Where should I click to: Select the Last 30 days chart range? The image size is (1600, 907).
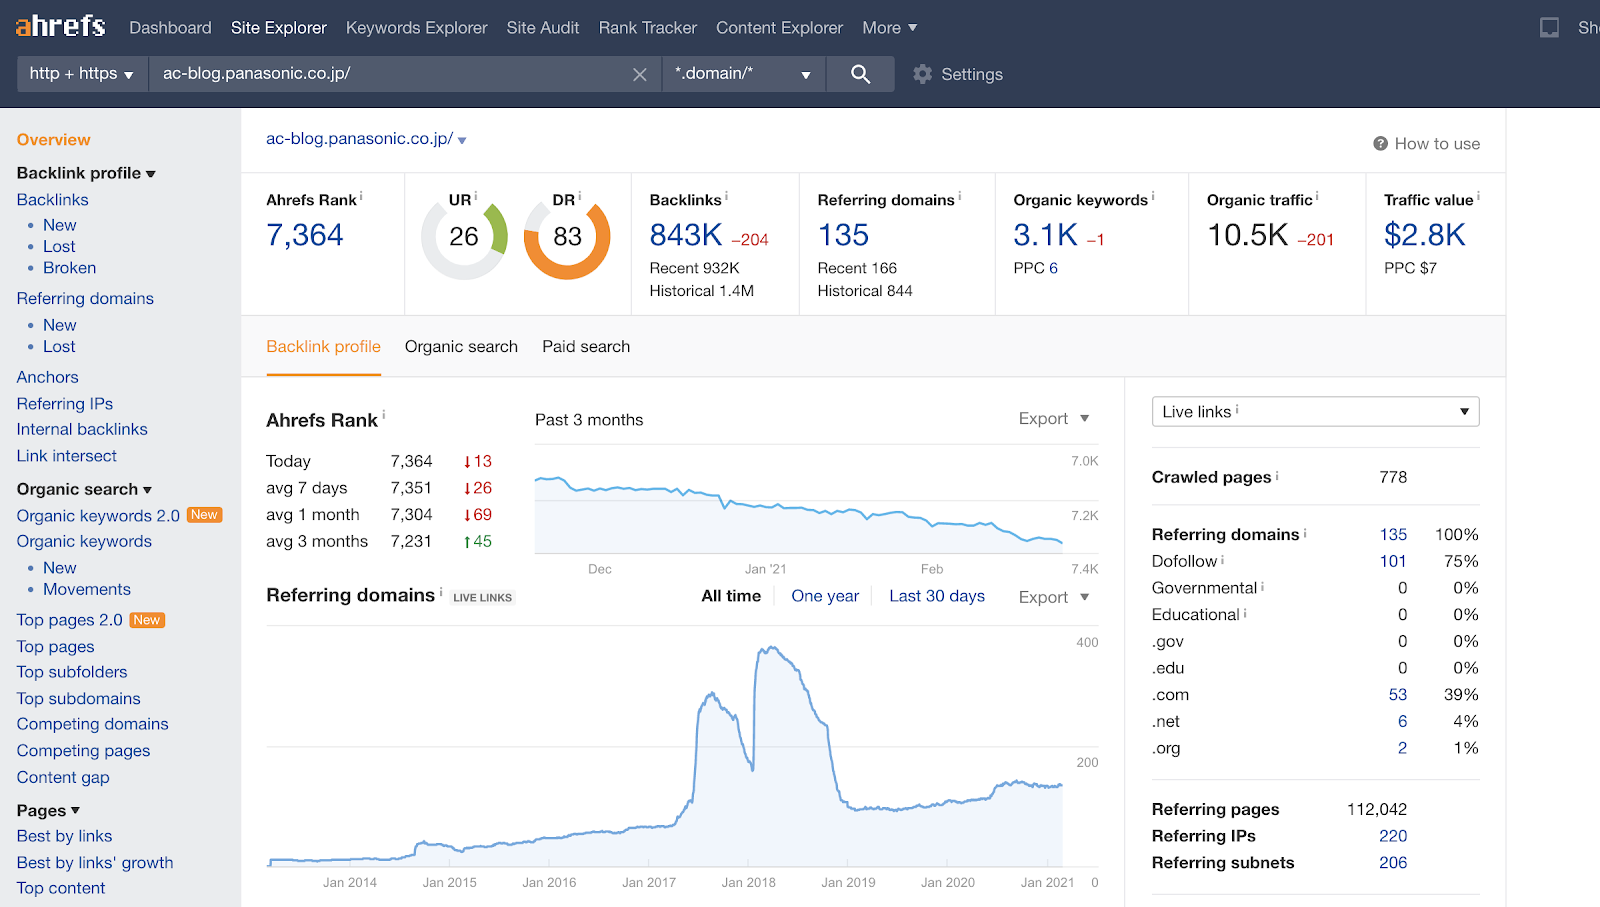pyautogui.click(x=937, y=596)
